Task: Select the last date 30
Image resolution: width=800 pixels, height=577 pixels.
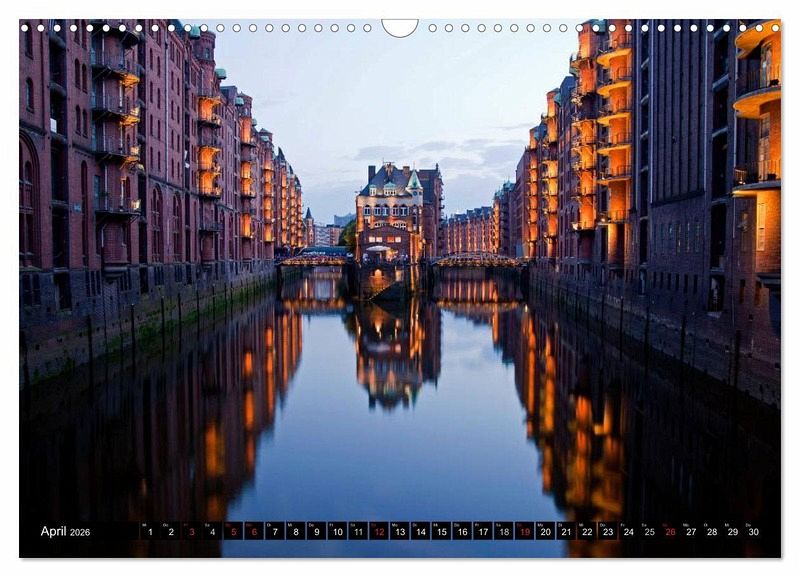Action: (753, 532)
